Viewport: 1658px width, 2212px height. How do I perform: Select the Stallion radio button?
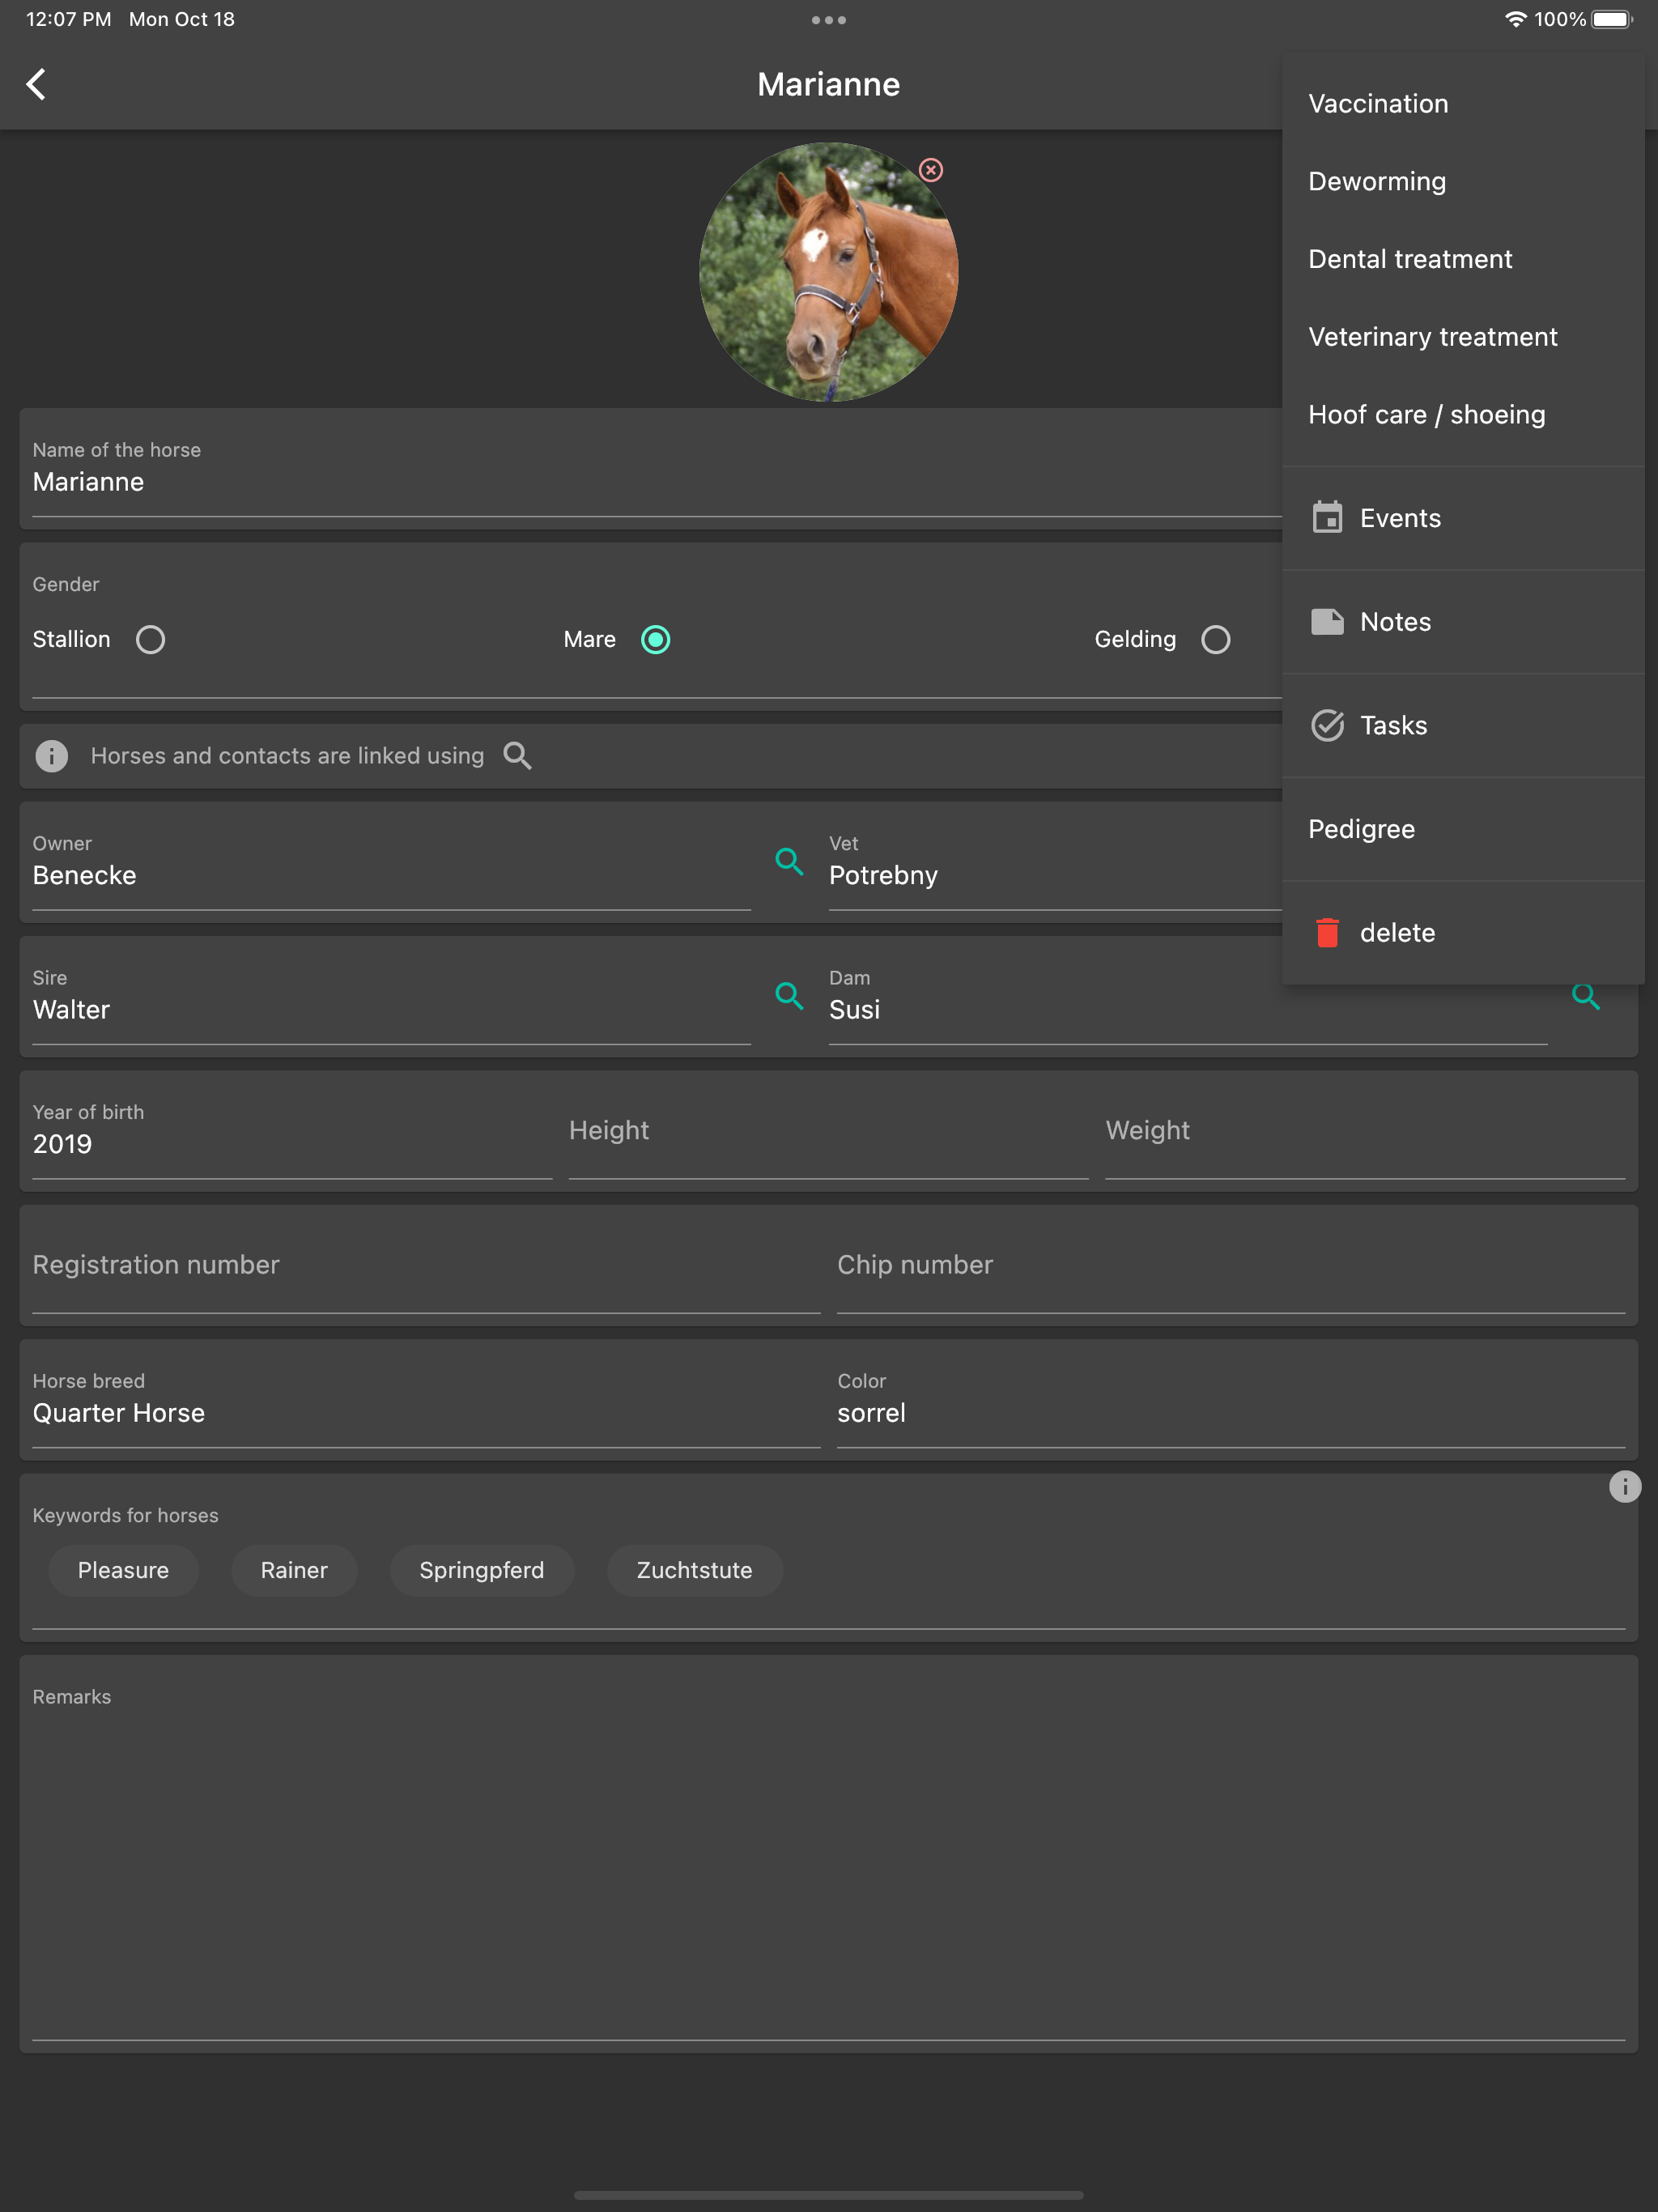point(151,640)
